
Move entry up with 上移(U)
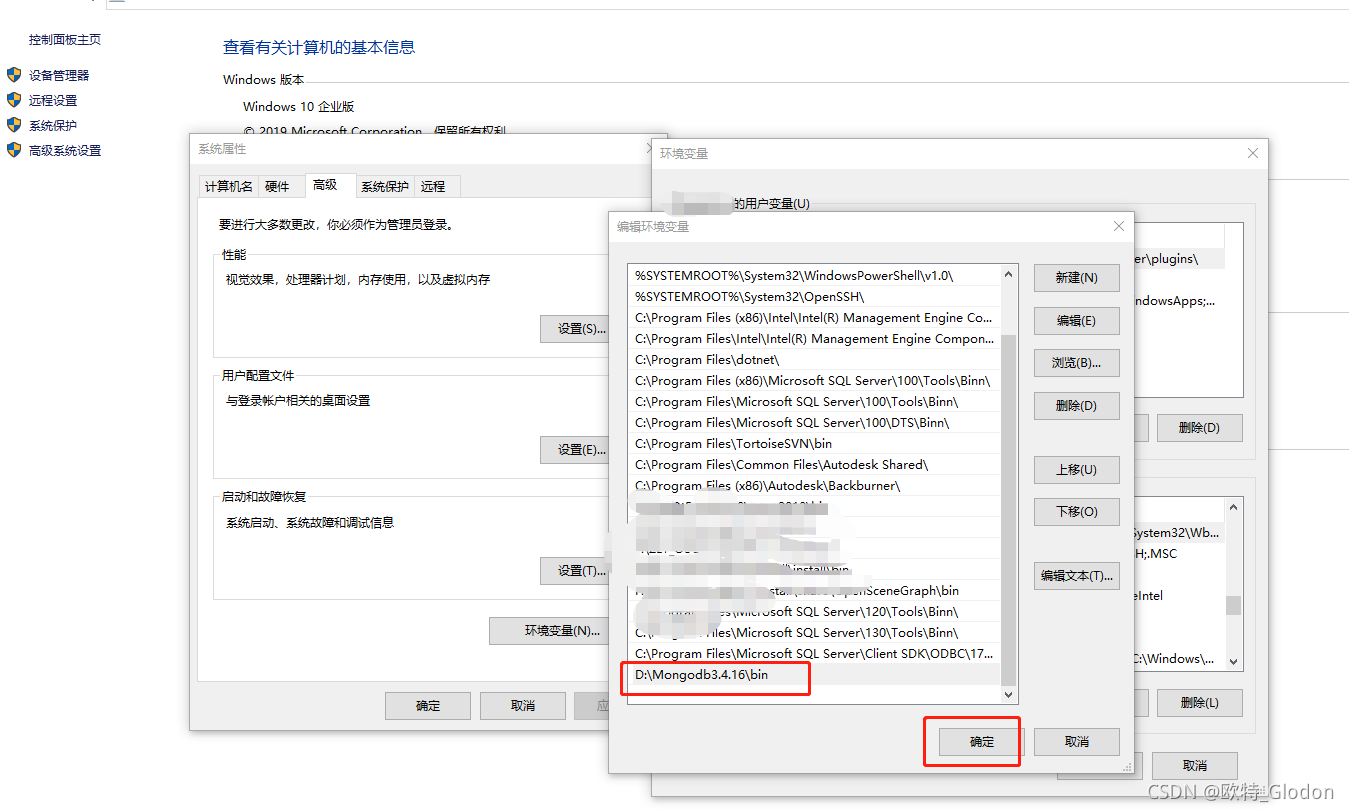pos(1076,469)
